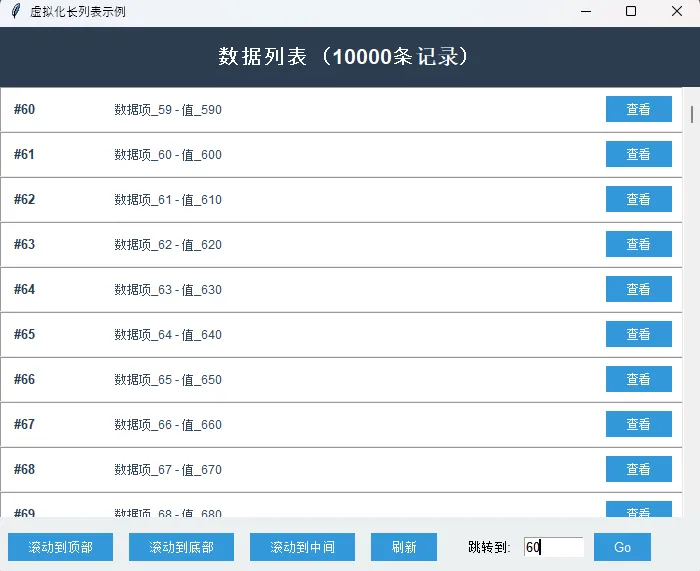The width and height of the screenshot is (700, 571).
Task: Click 查看 button for row #68
Action: coord(638,470)
